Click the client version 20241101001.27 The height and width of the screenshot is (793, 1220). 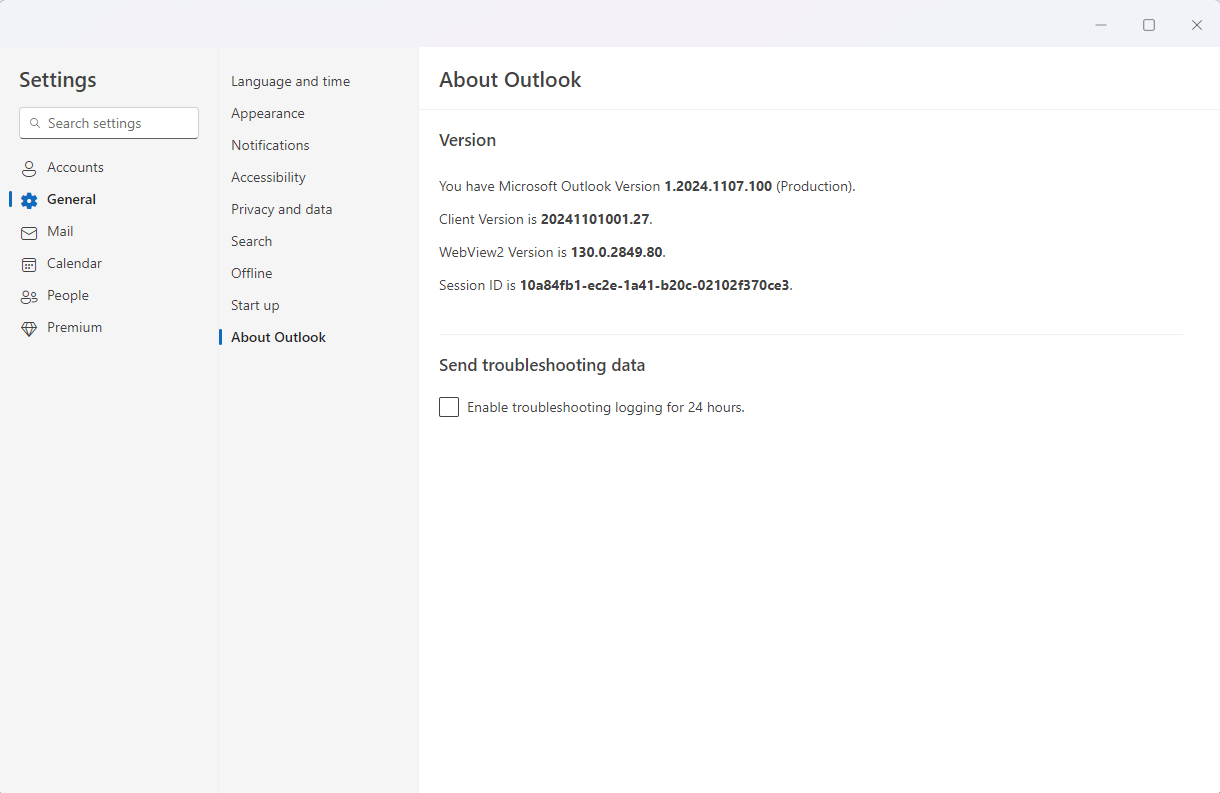click(x=595, y=219)
